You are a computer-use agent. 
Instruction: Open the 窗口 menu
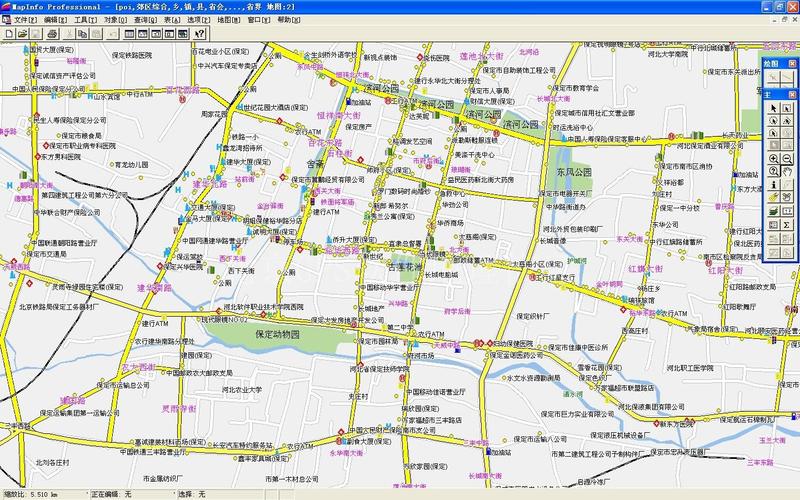(259, 20)
